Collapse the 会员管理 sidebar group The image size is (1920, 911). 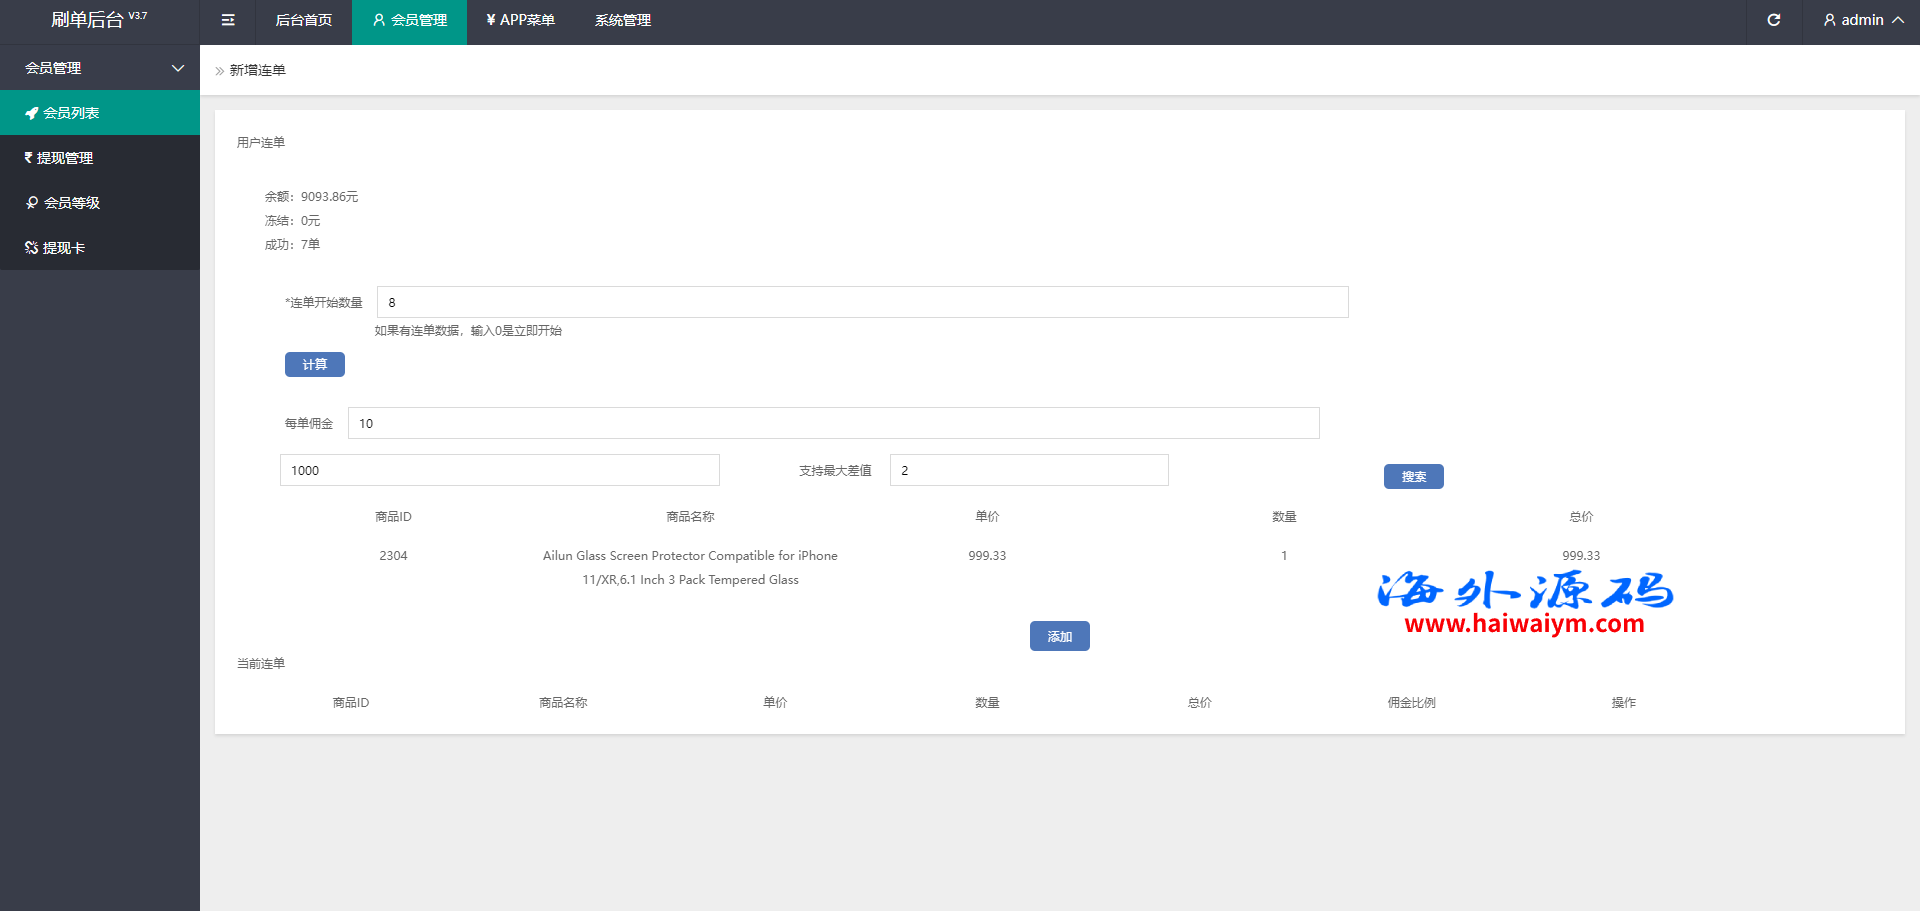pyautogui.click(x=178, y=68)
